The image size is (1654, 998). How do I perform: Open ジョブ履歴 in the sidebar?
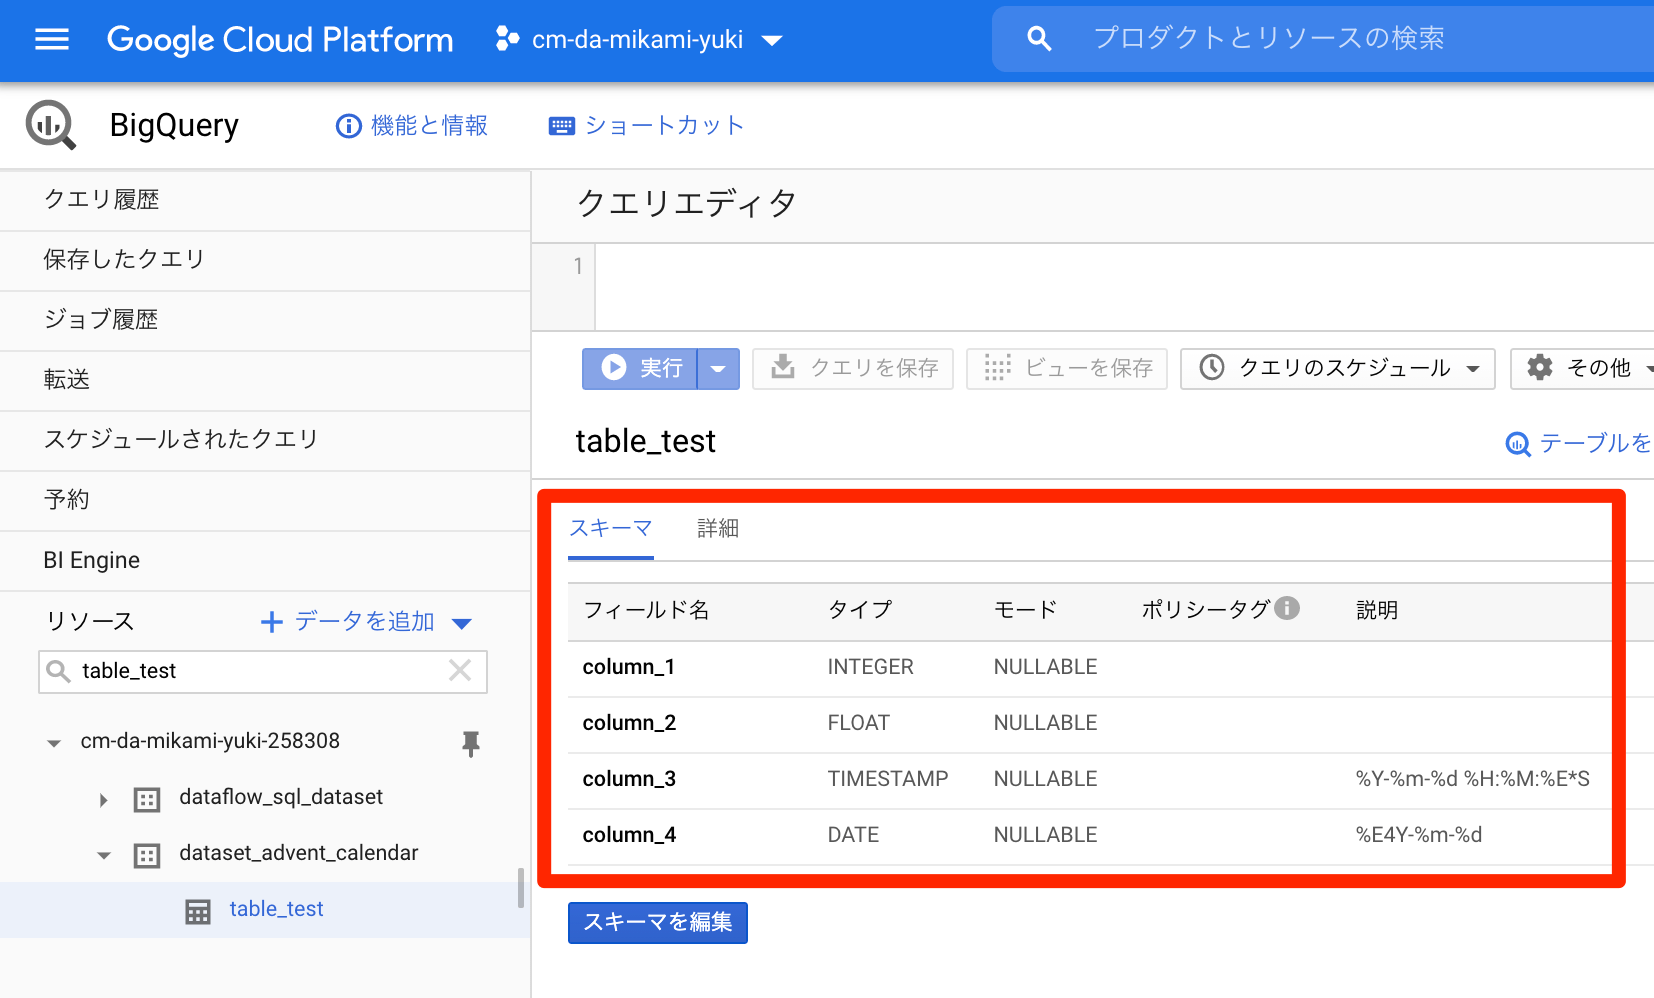100,319
